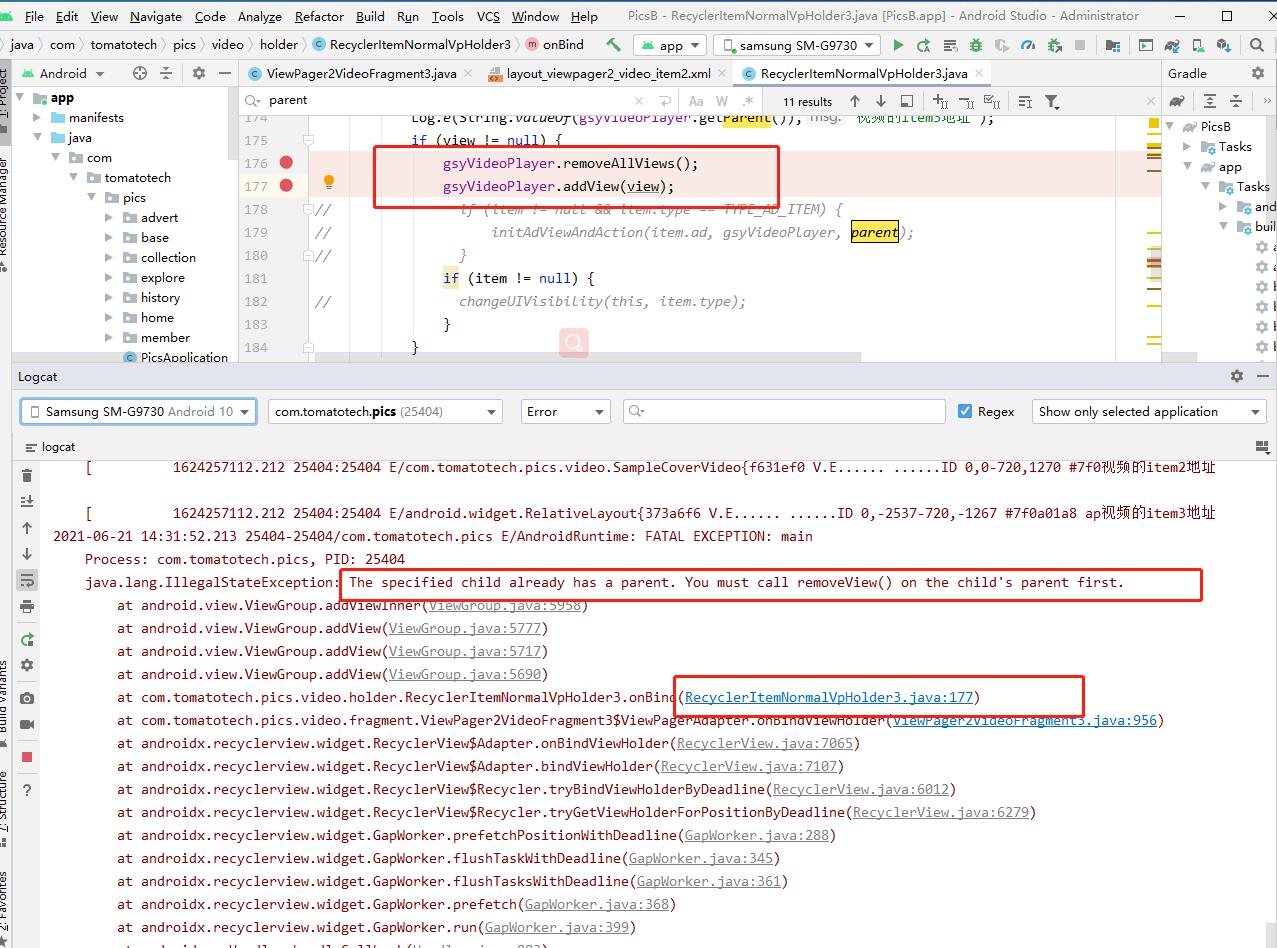Go to previous search occurrence arrow
Image resolution: width=1277 pixels, height=948 pixels.
[854, 101]
